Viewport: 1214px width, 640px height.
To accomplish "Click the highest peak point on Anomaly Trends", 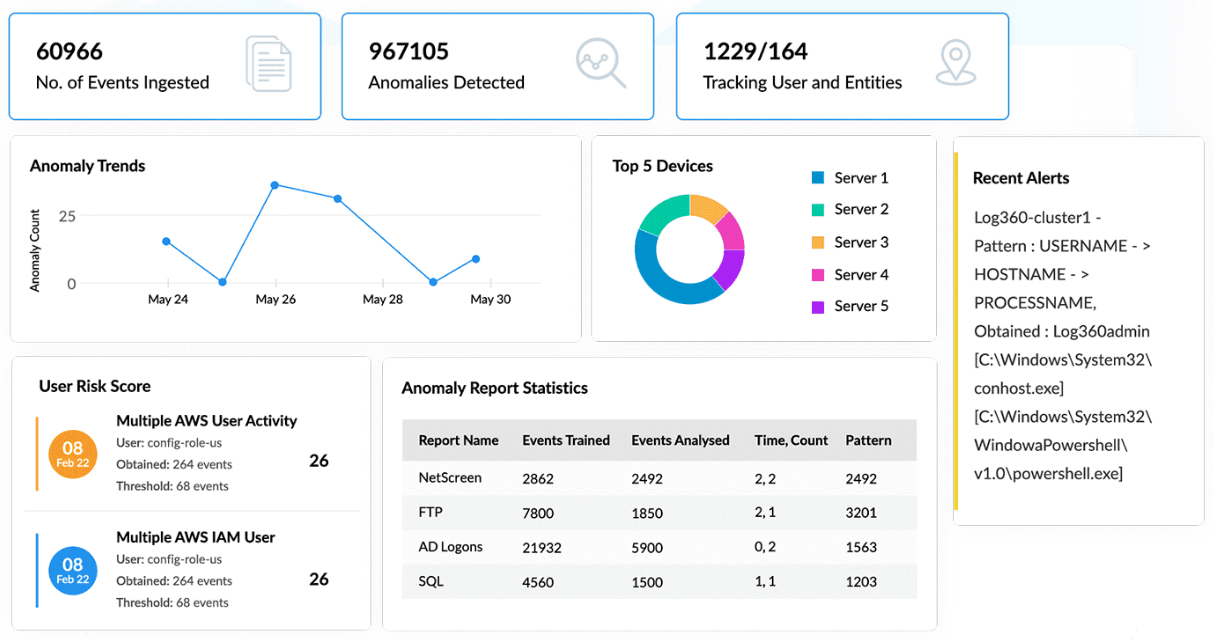I will tap(274, 185).
